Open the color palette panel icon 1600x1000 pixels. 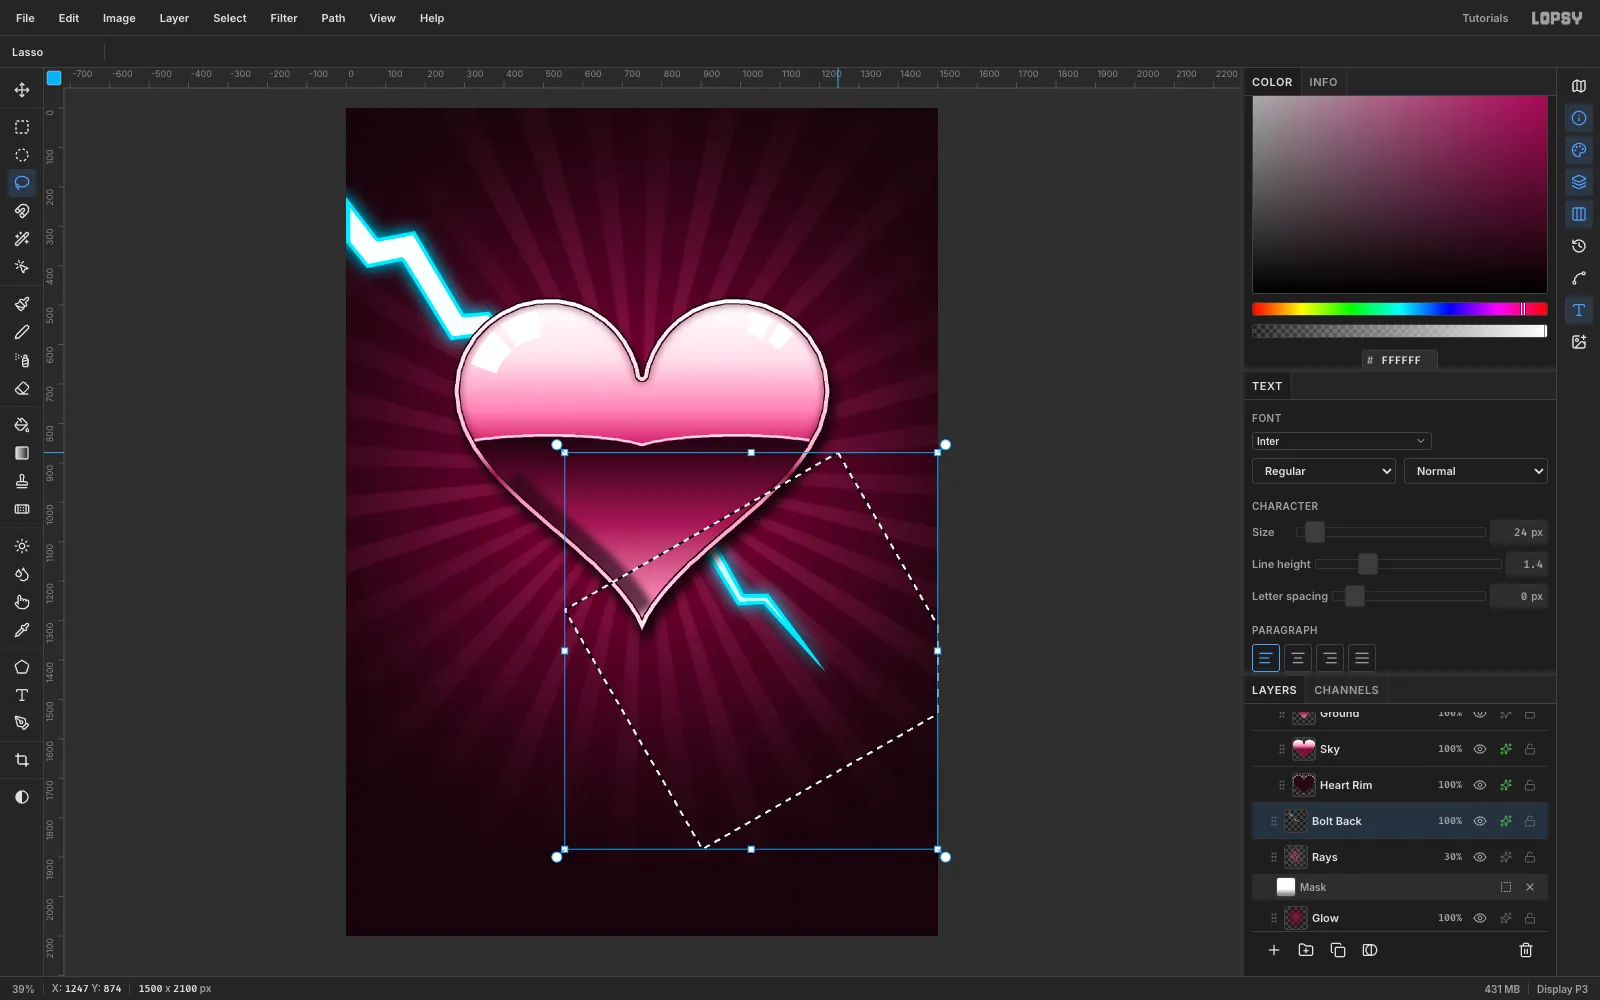(x=1579, y=150)
